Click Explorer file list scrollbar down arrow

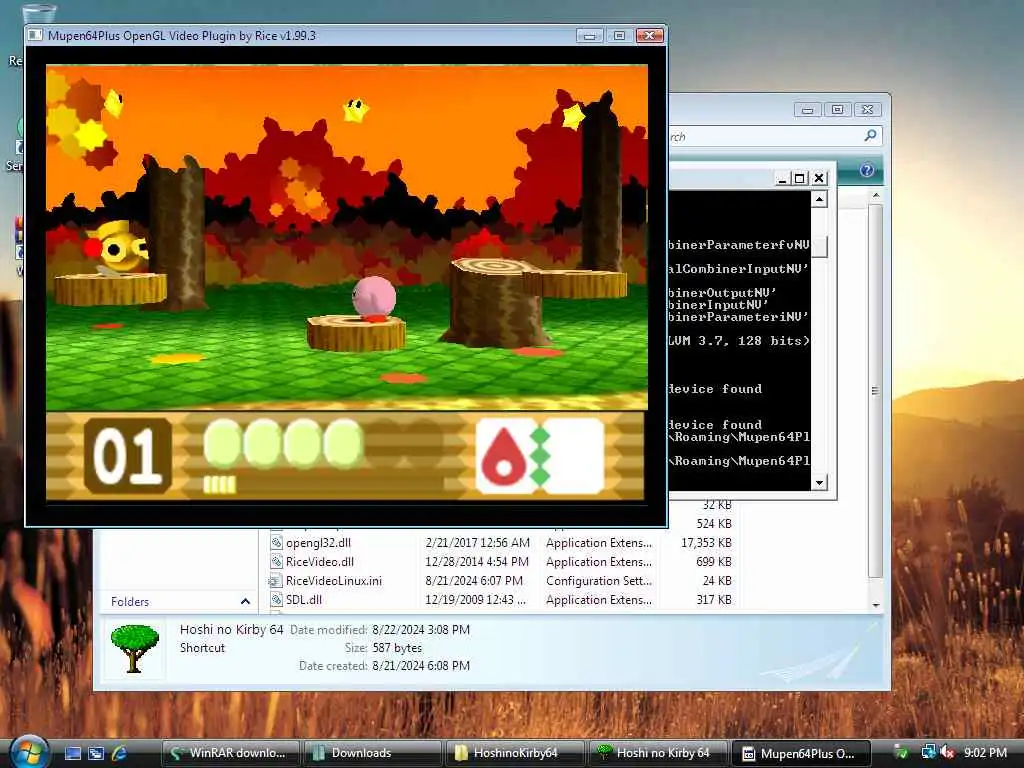click(876, 605)
